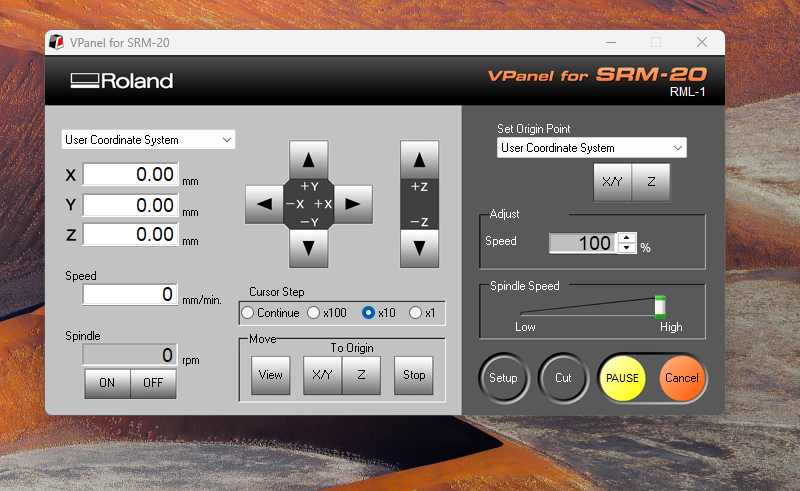Click the Spindle Speed slider handle
Screen dimensions: 800x491
660,307
